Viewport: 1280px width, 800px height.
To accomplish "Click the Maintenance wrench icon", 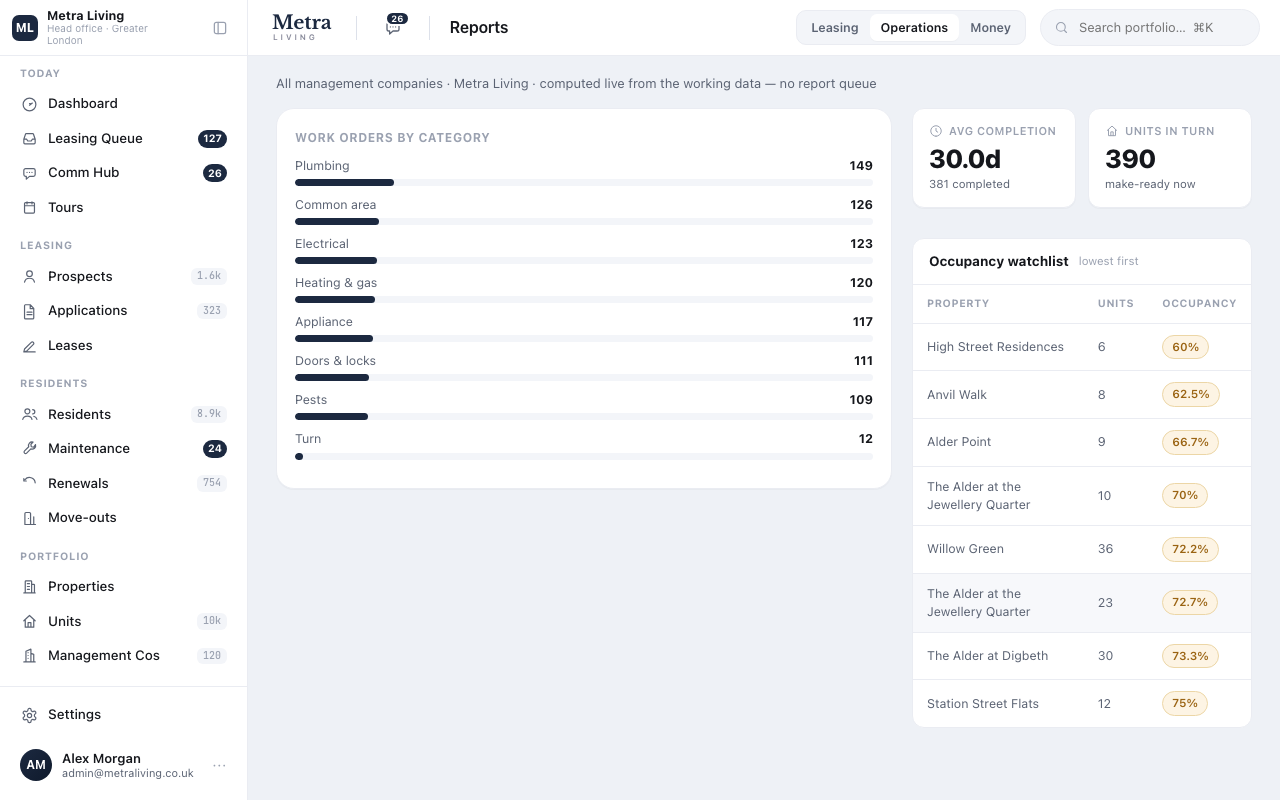I will tap(29, 449).
